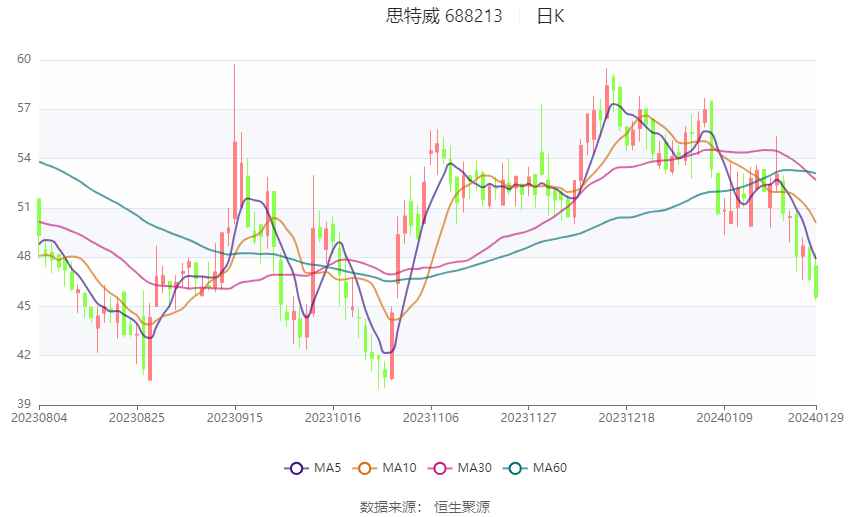Toggle the MA60 legend series
The width and height of the screenshot is (850, 517).
(x=535, y=468)
